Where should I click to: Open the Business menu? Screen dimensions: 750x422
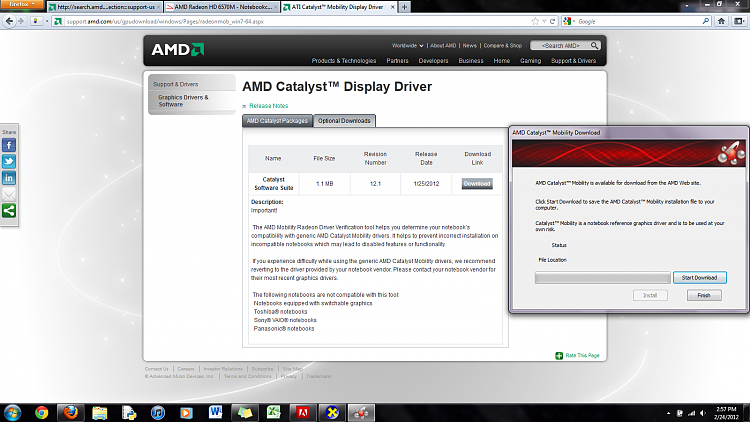[x=471, y=61]
